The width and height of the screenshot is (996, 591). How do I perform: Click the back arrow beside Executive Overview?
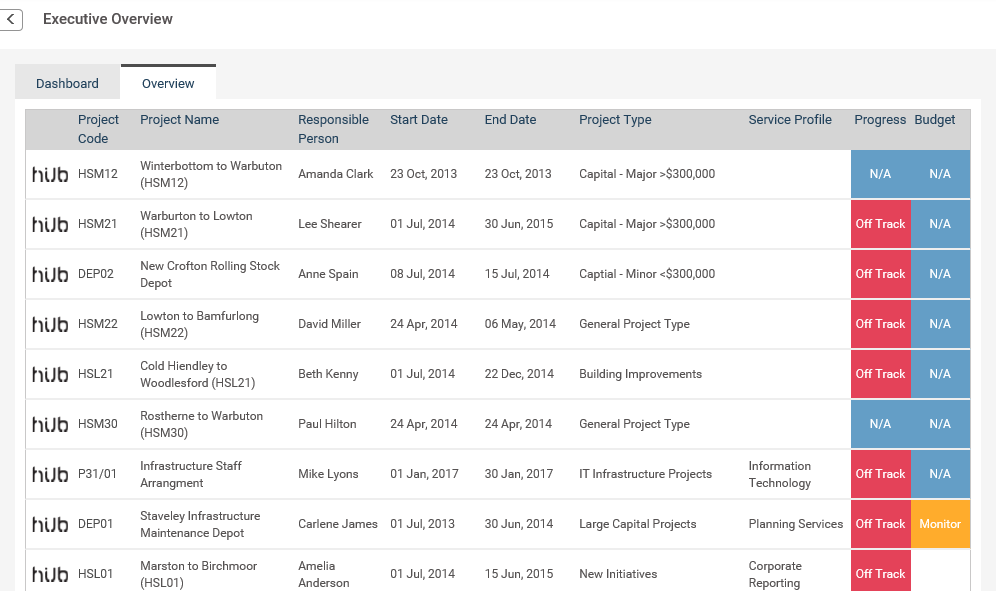[x=11, y=20]
